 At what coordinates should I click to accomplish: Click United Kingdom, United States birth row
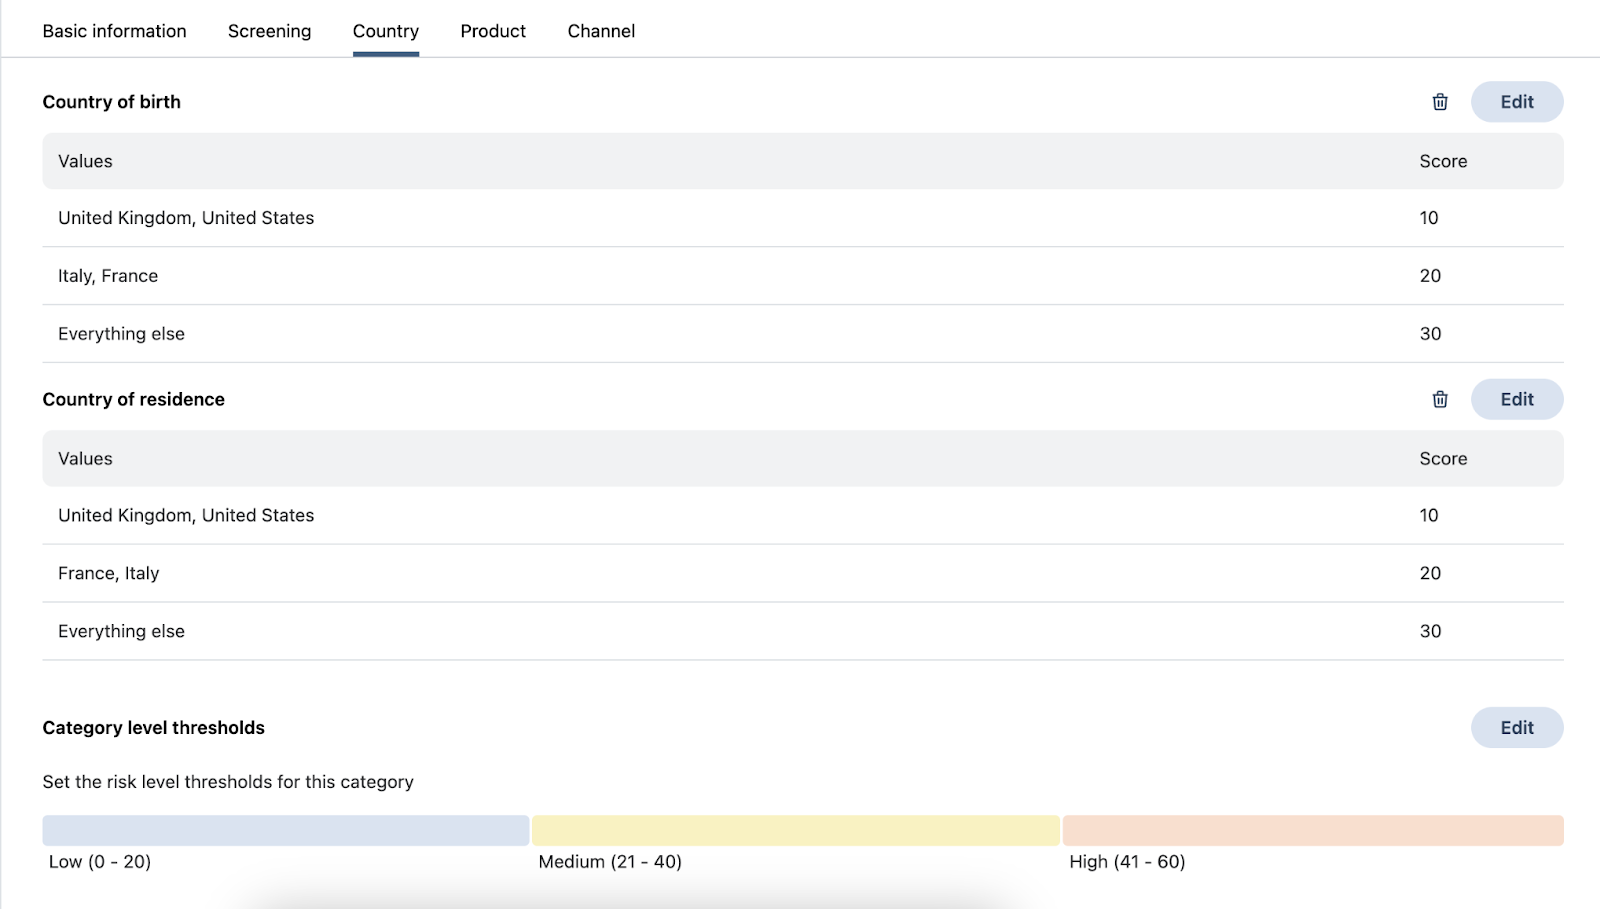pos(186,218)
